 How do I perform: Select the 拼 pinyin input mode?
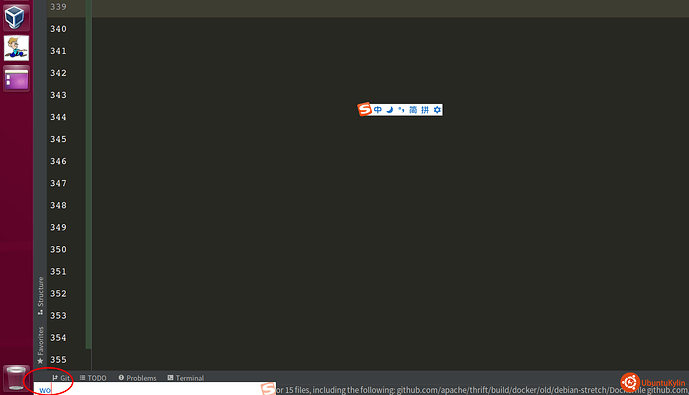[x=425, y=110]
